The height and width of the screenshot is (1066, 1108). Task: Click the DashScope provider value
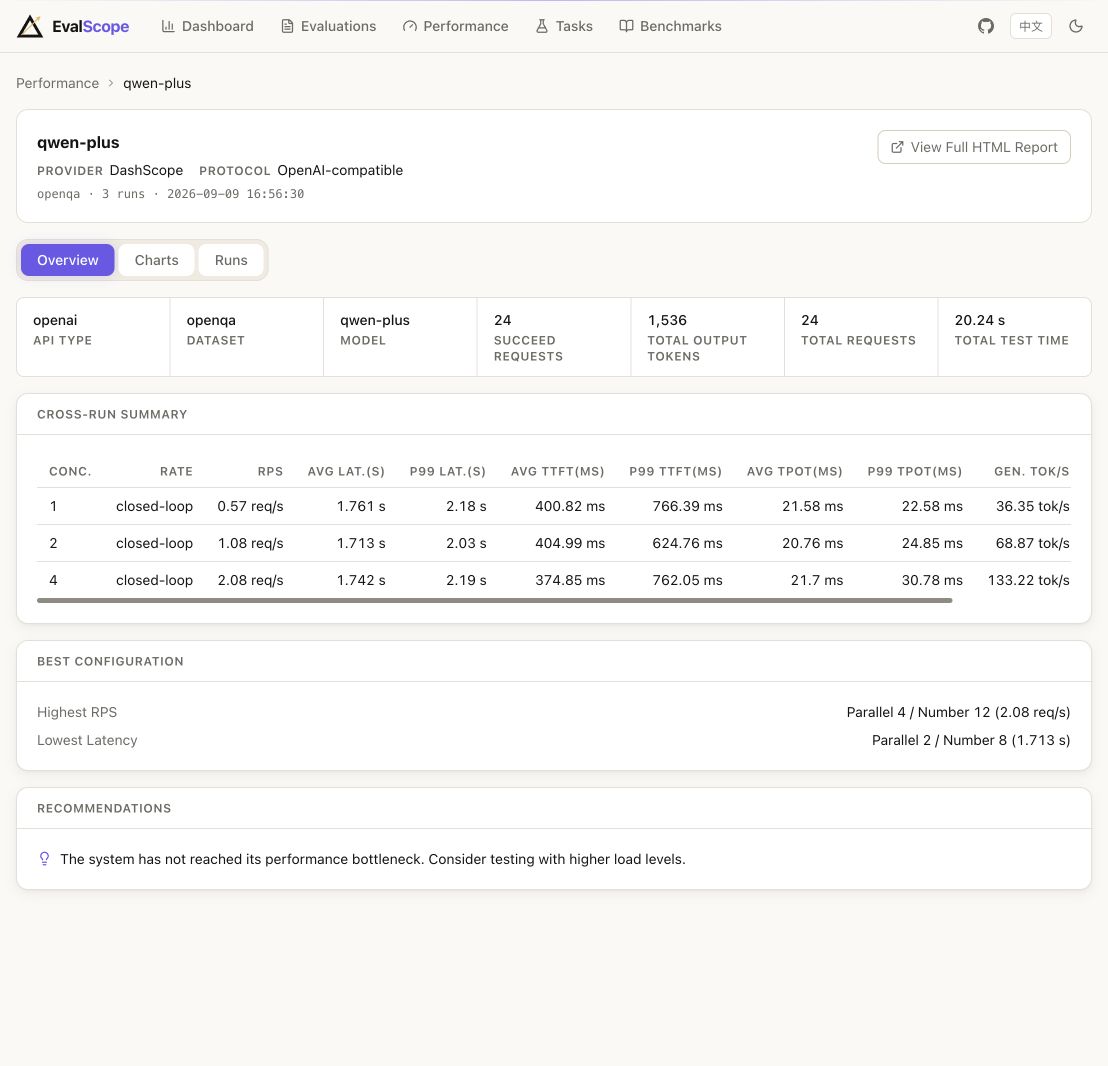pos(146,170)
